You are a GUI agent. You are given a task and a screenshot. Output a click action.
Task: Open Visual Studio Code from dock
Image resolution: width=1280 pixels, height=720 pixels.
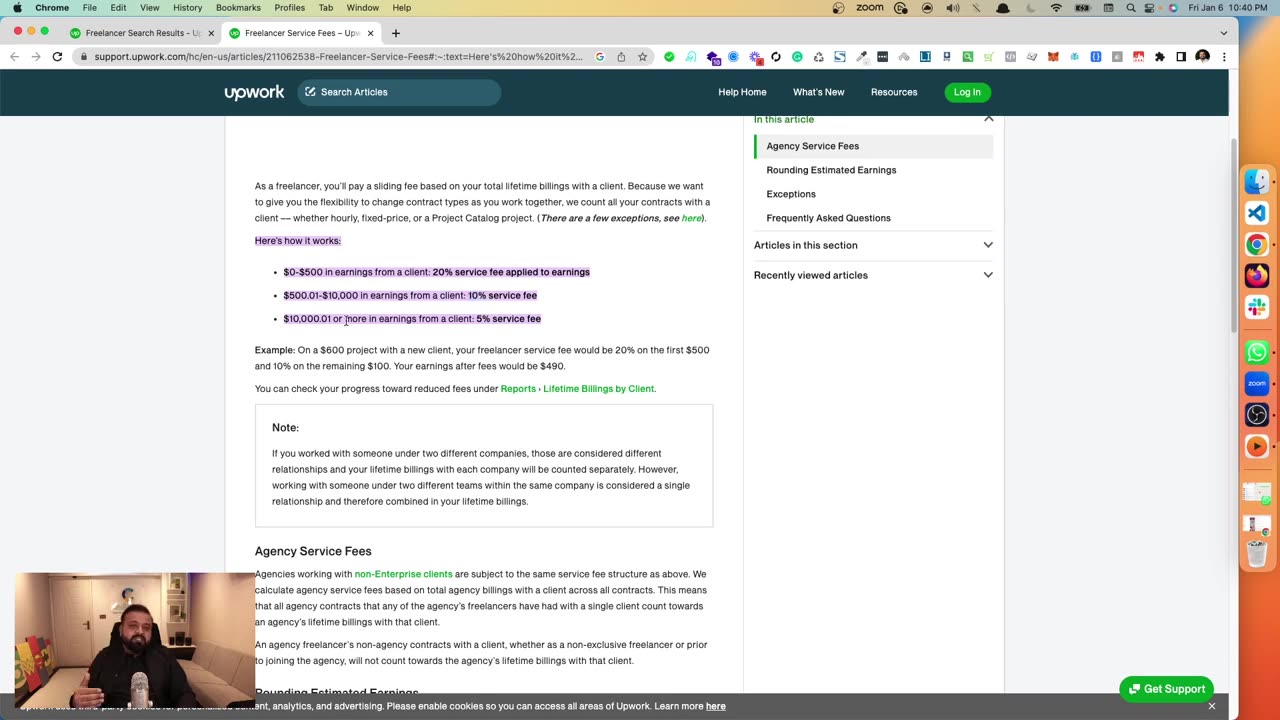tap(1257, 213)
